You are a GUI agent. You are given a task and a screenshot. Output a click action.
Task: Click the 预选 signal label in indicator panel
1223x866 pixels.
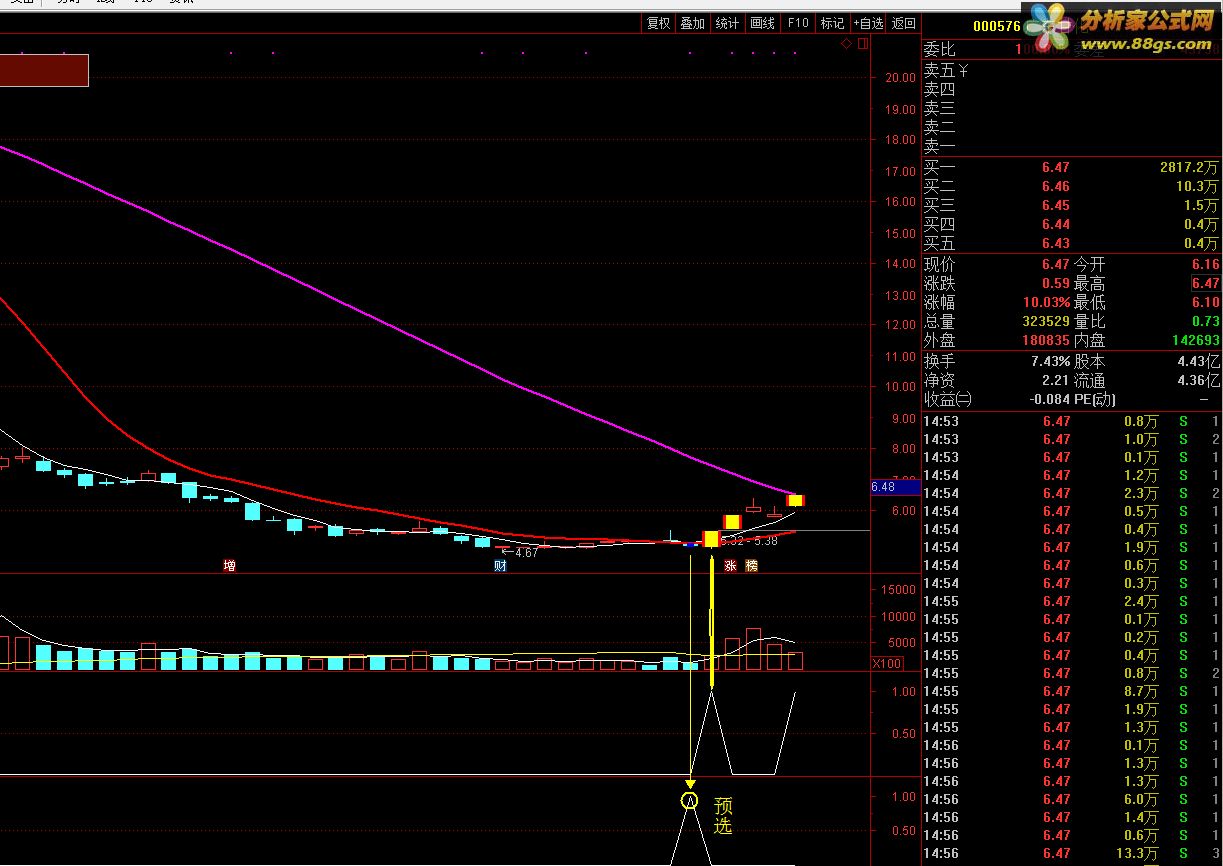point(722,815)
